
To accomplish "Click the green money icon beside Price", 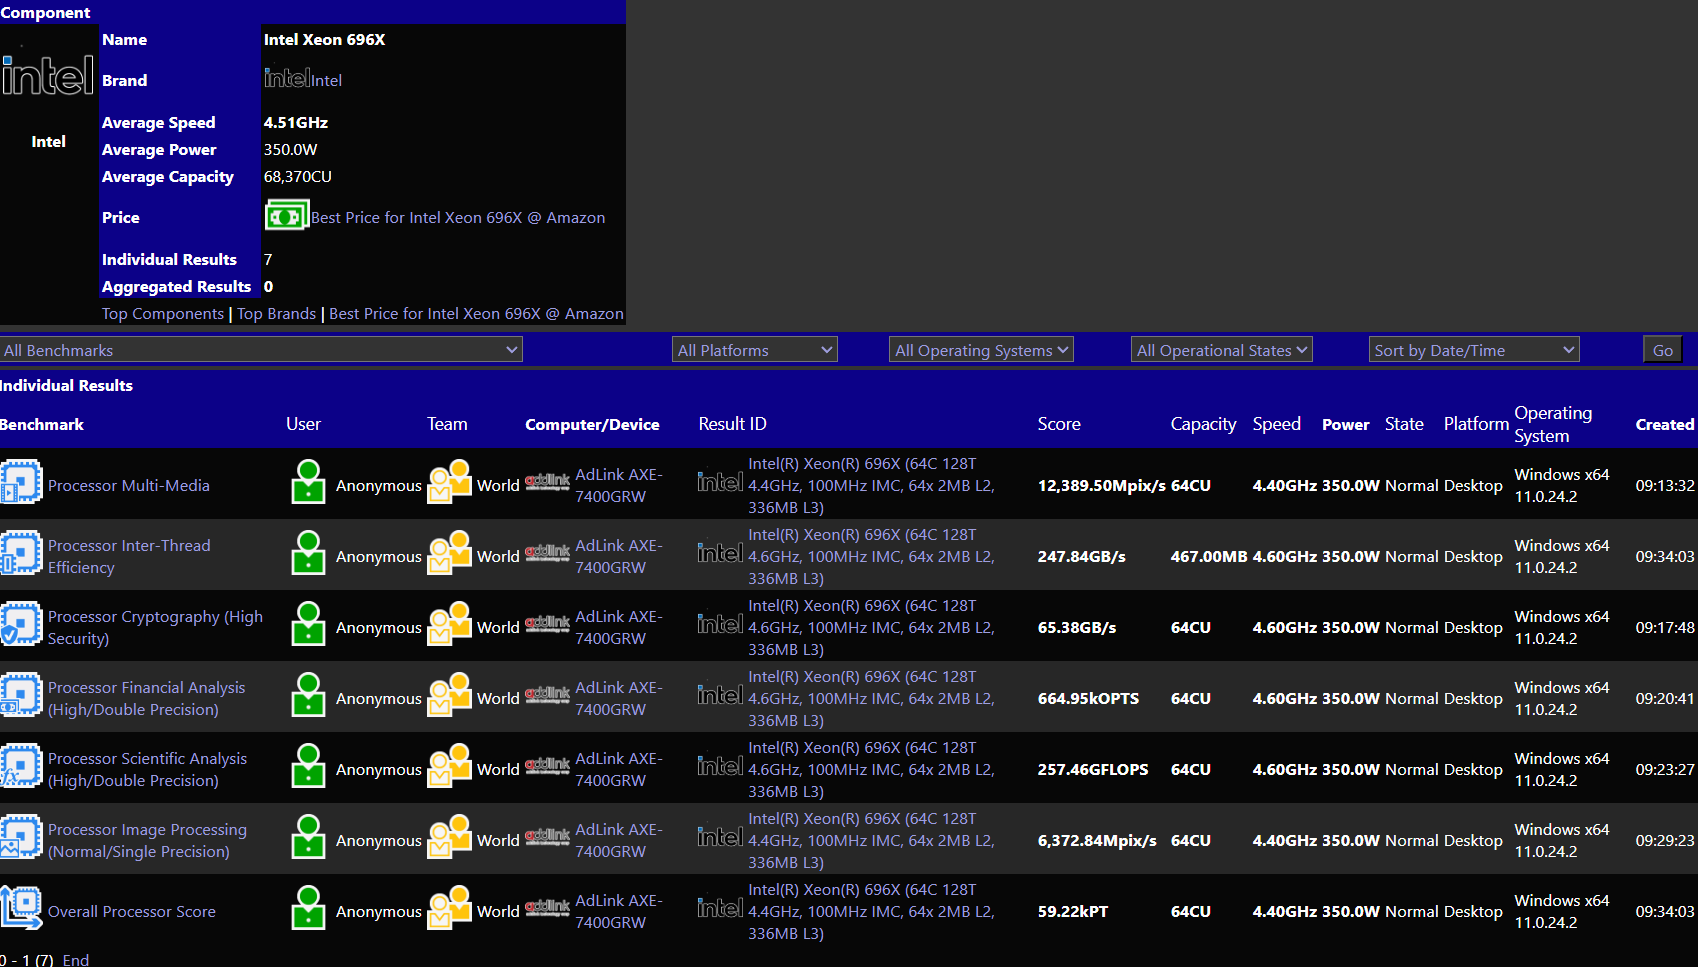I will coord(286,215).
